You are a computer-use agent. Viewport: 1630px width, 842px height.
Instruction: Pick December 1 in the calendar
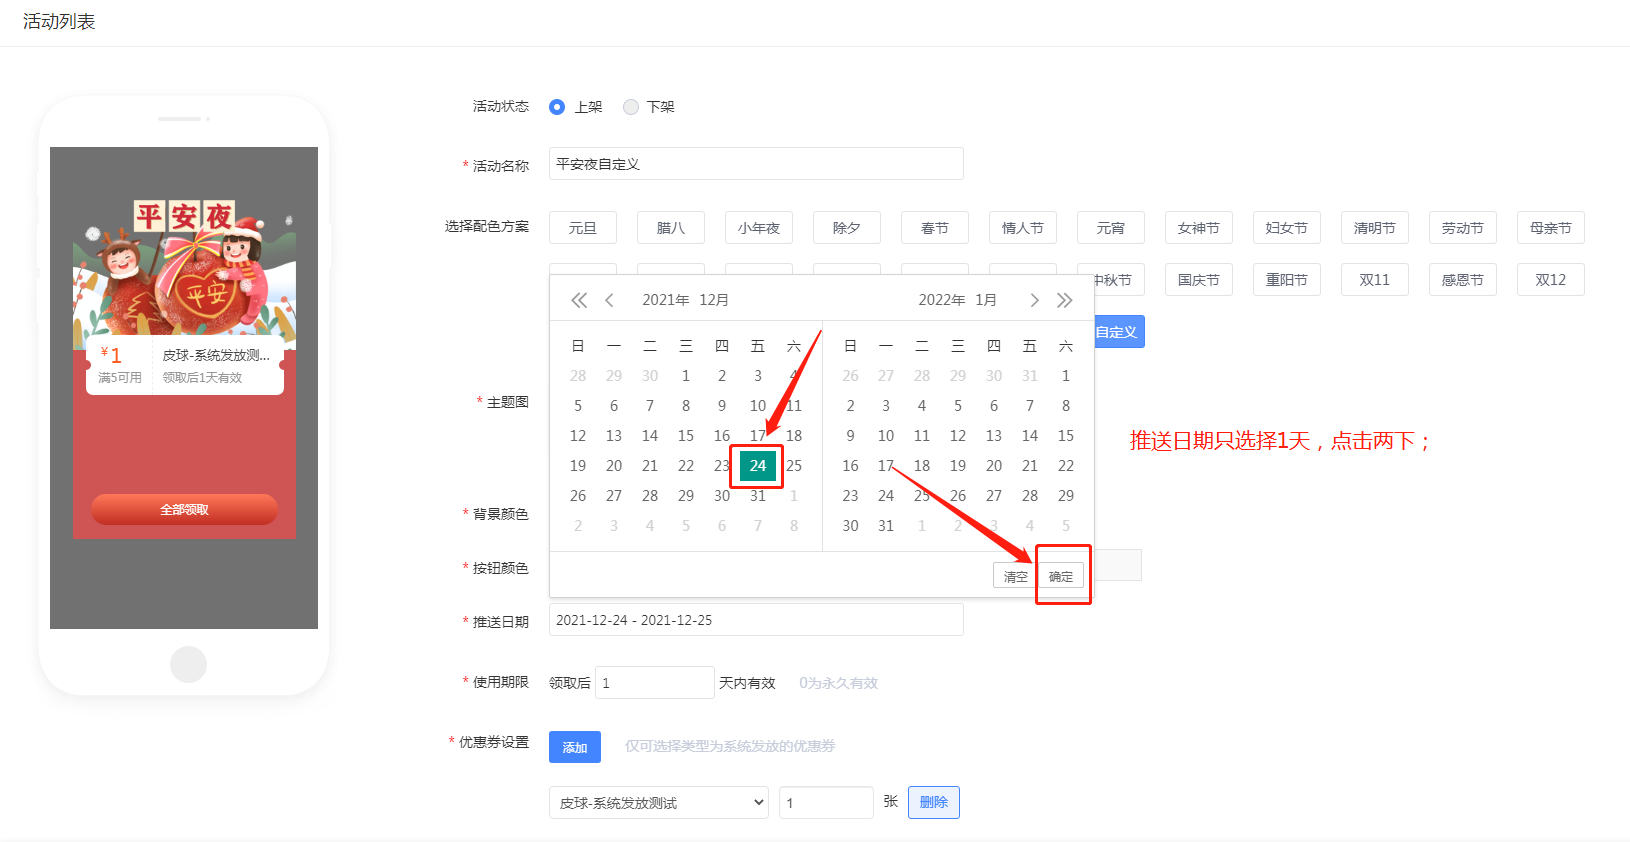[686, 376]
